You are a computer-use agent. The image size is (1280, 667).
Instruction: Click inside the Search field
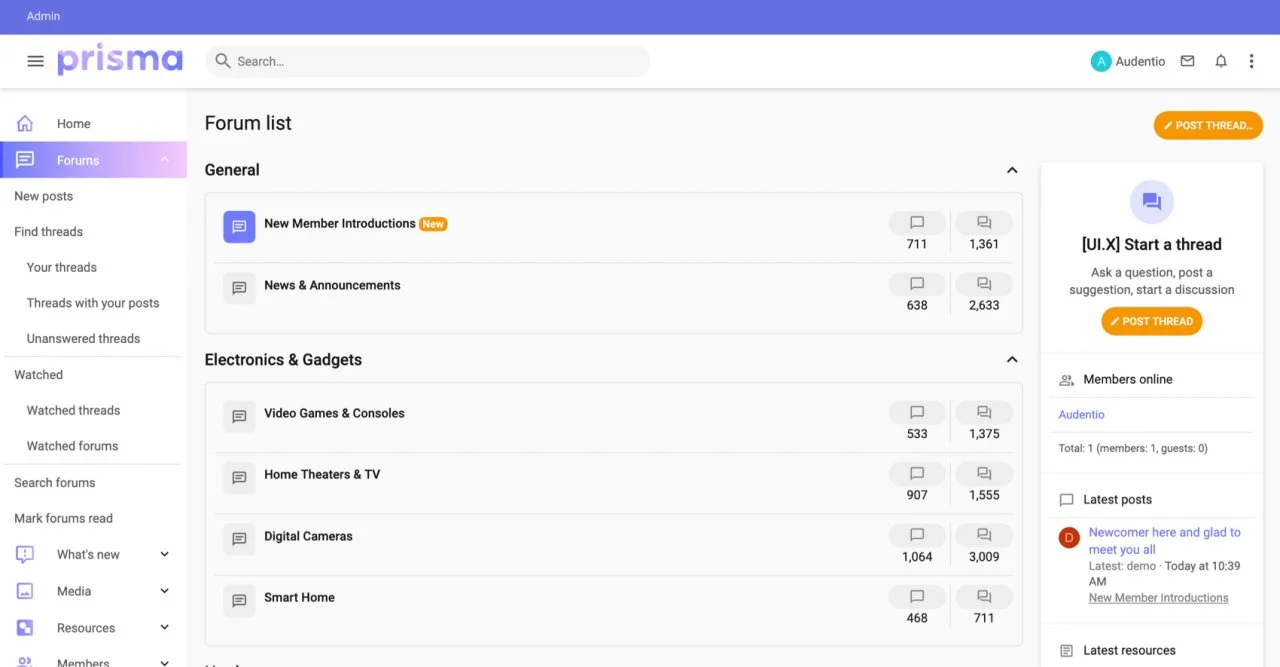click(x=428, y=61)
